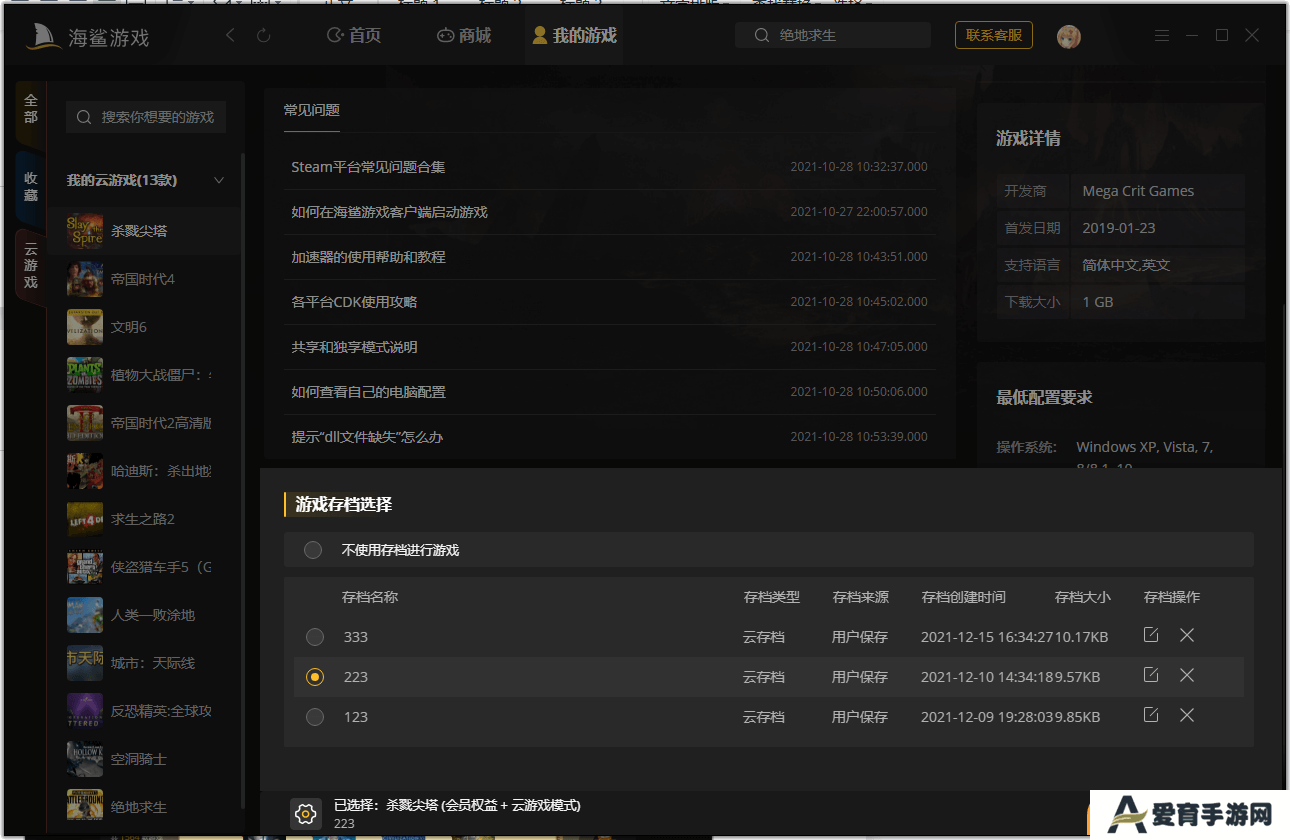
Task: Delete the 223 save archive
Action: point(1187,675)
